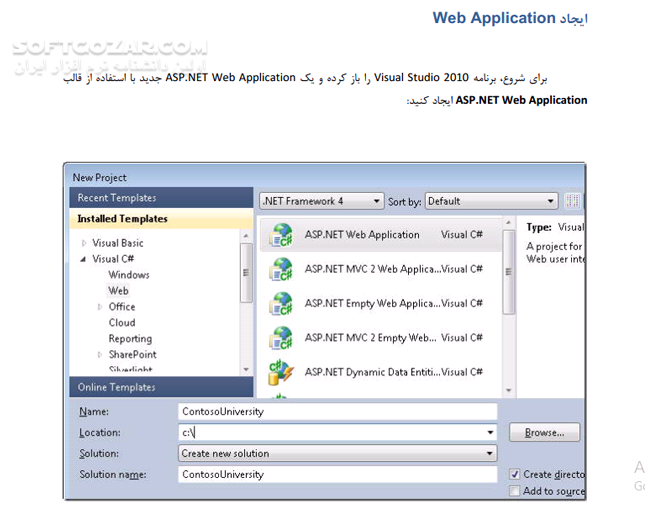Click the project list scrollbar up arrow
Viewport: 650px width, 512px height.
pos(509,223)
